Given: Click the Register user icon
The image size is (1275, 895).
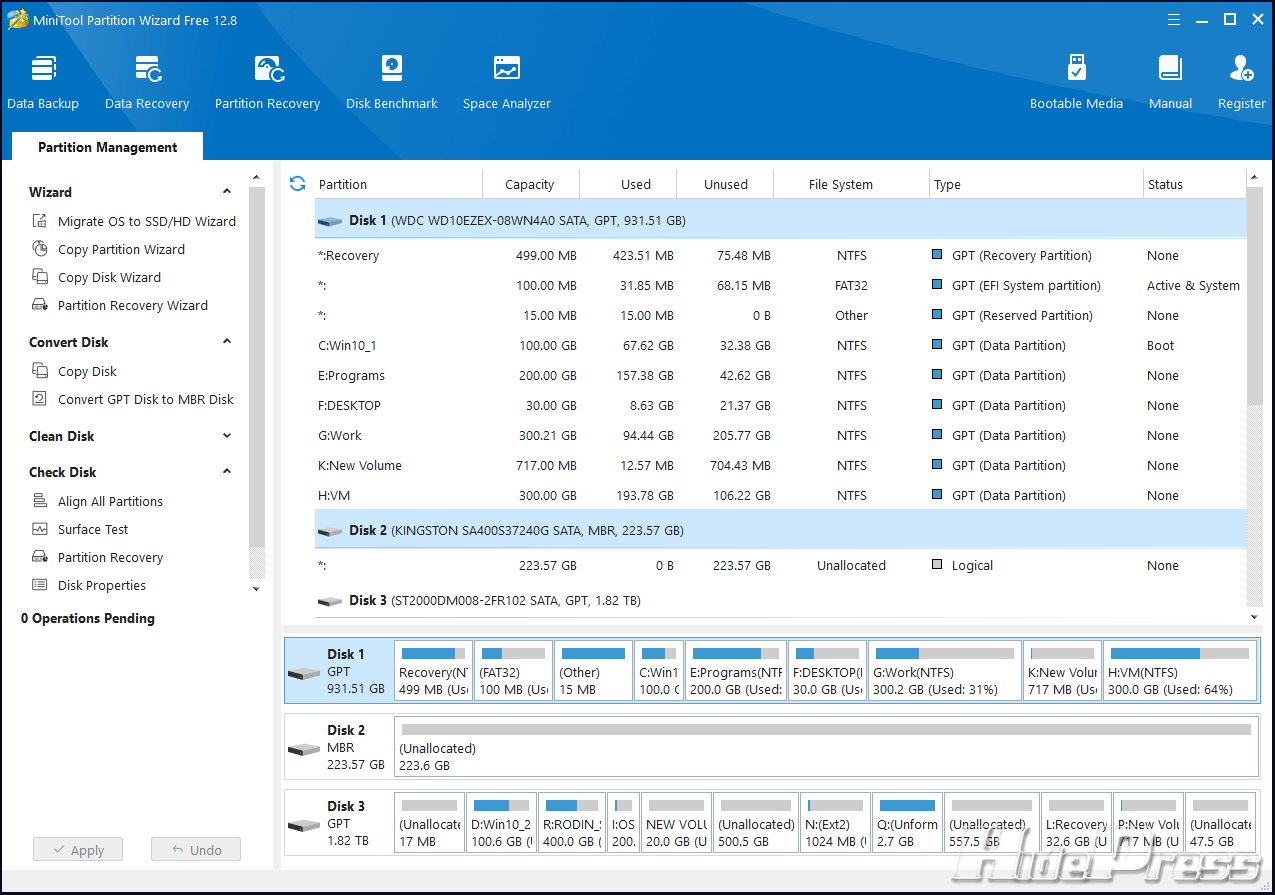Looking at the screenshot, I should point(1241,81).
